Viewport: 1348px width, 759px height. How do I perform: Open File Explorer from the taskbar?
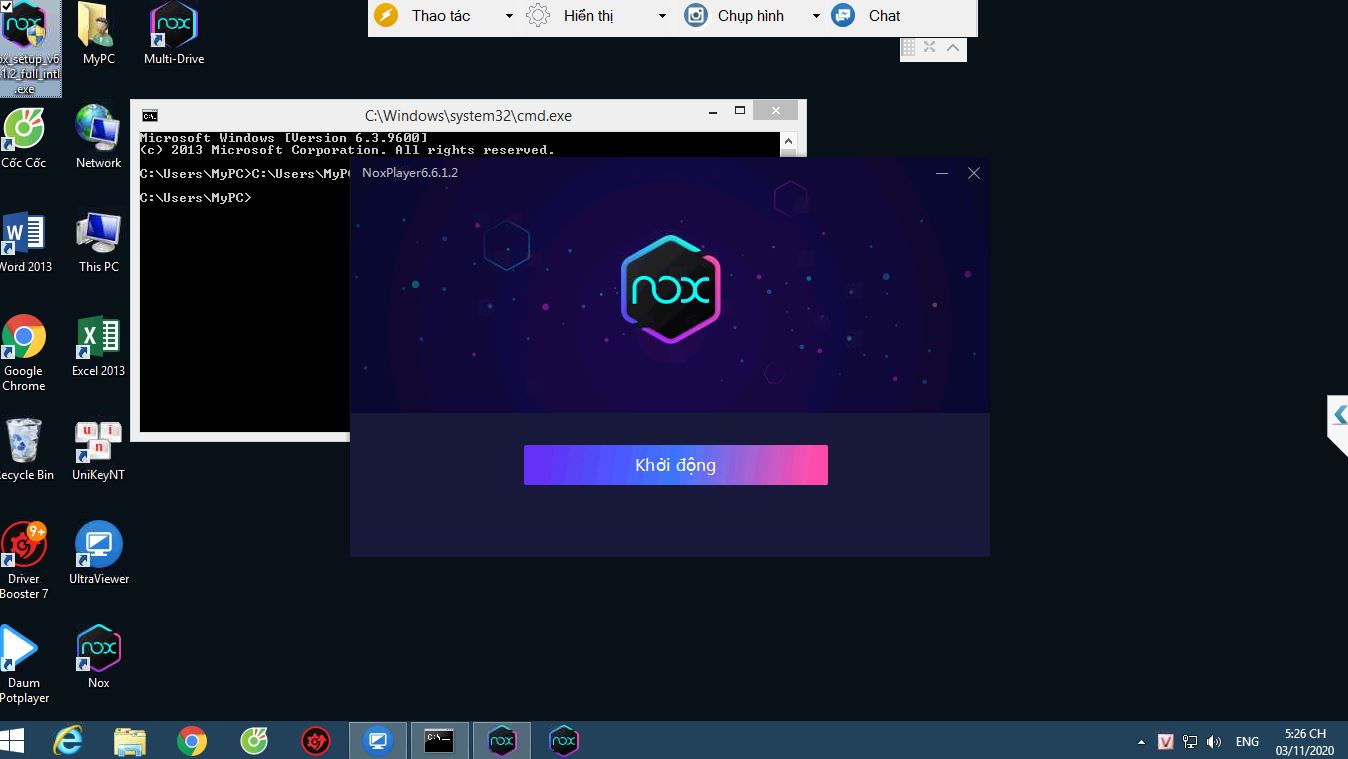130,741
